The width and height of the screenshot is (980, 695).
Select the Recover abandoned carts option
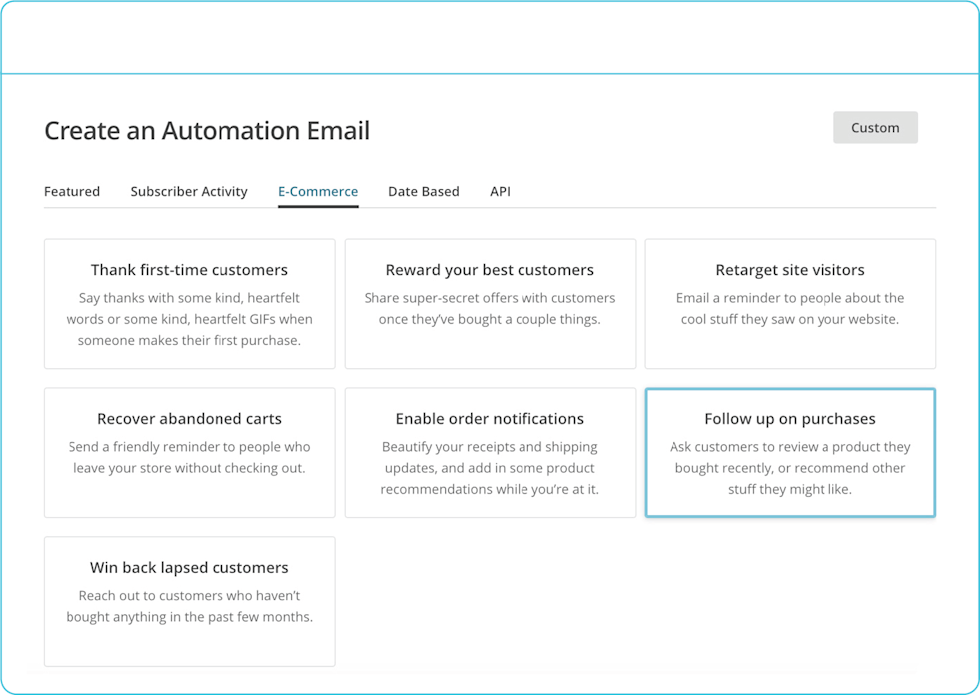click(189, 419)
